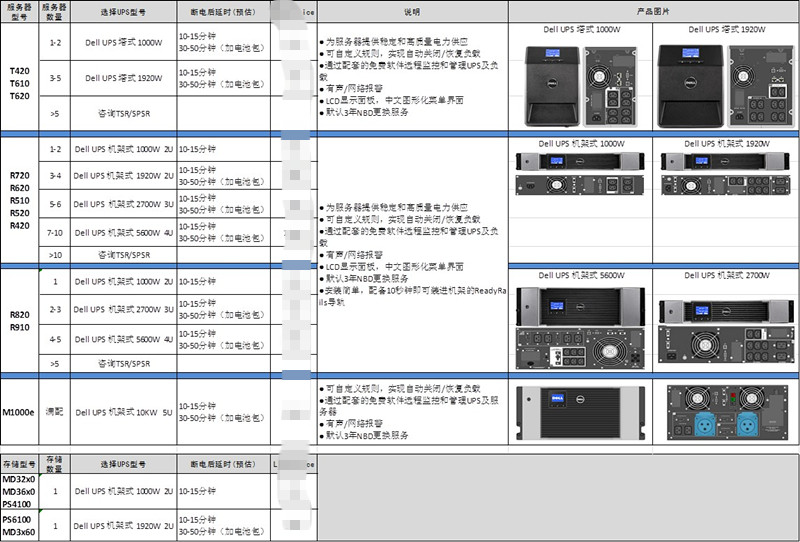
Task: Click the 满配 quantity cell for M1000e
Action: pyautogui.click(x=55, y=412)
